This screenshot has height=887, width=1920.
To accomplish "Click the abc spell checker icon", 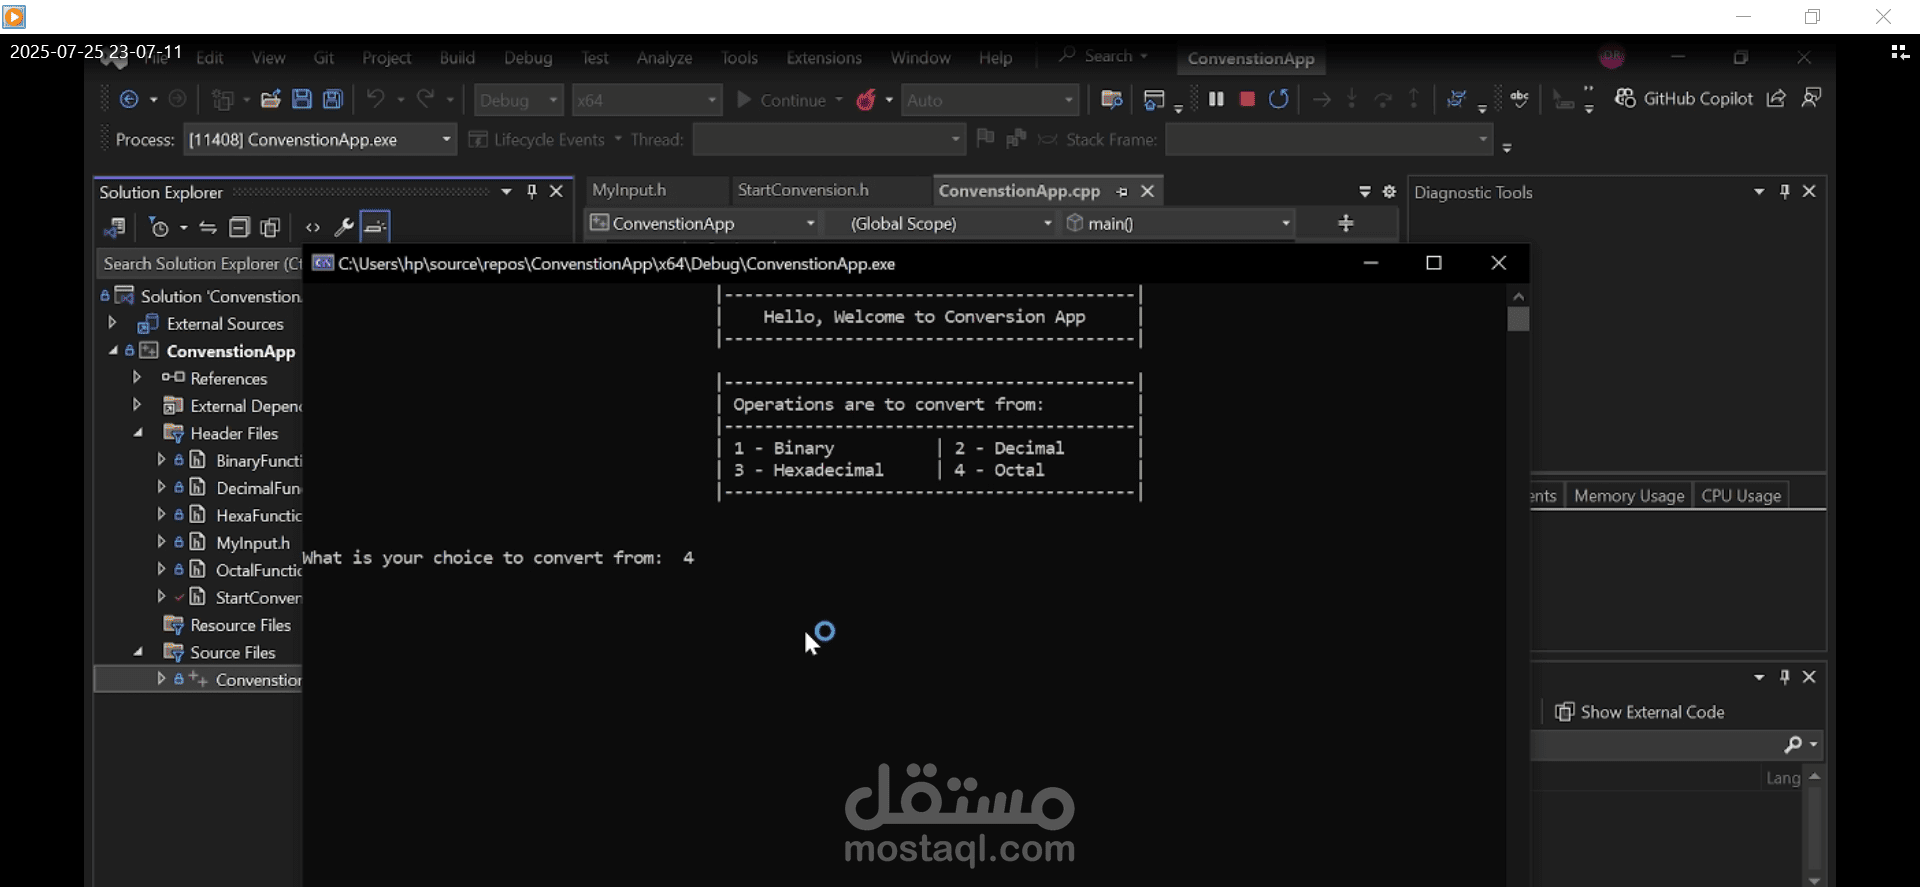I will click(x=1520, y=98).
